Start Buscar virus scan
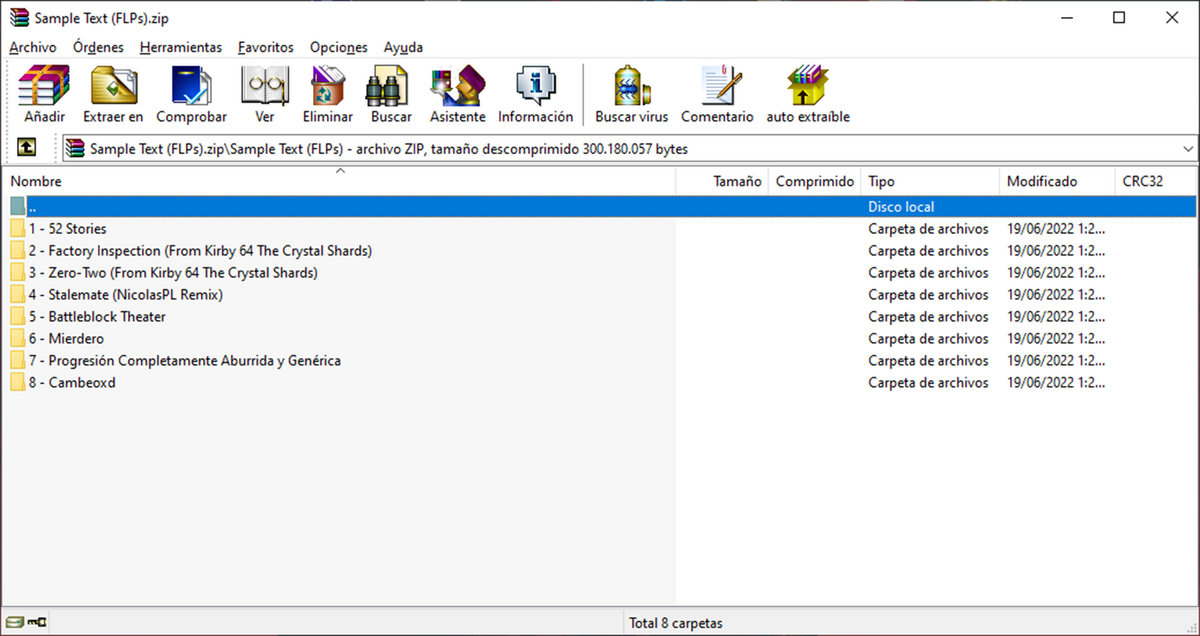 click(631, 94)
